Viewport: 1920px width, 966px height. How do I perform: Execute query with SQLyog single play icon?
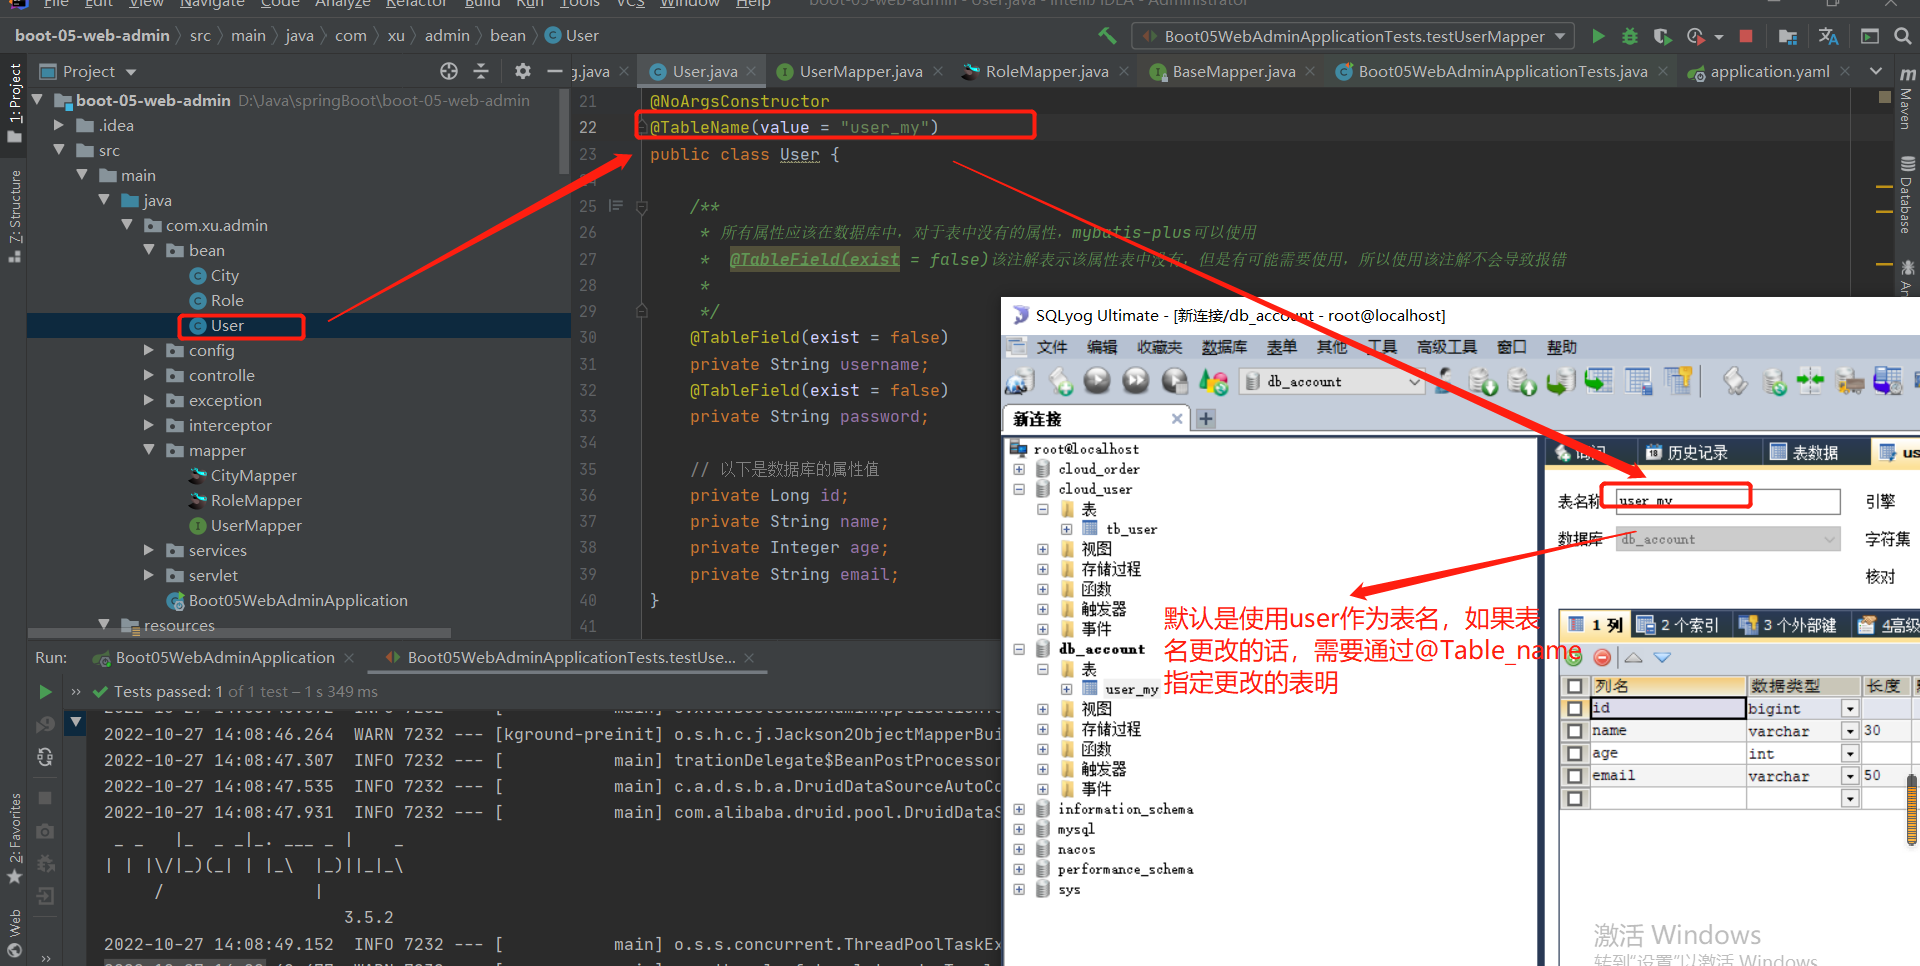pyautogui.click(x=1097, y=381)
